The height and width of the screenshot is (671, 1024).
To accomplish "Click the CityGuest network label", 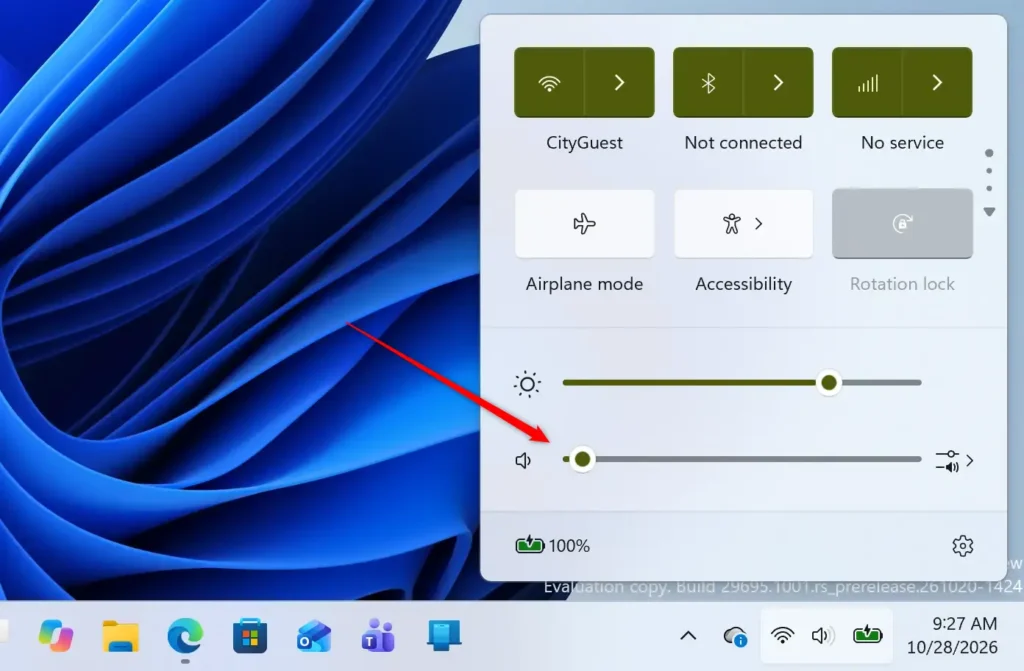I will click(x=584, y=142).
